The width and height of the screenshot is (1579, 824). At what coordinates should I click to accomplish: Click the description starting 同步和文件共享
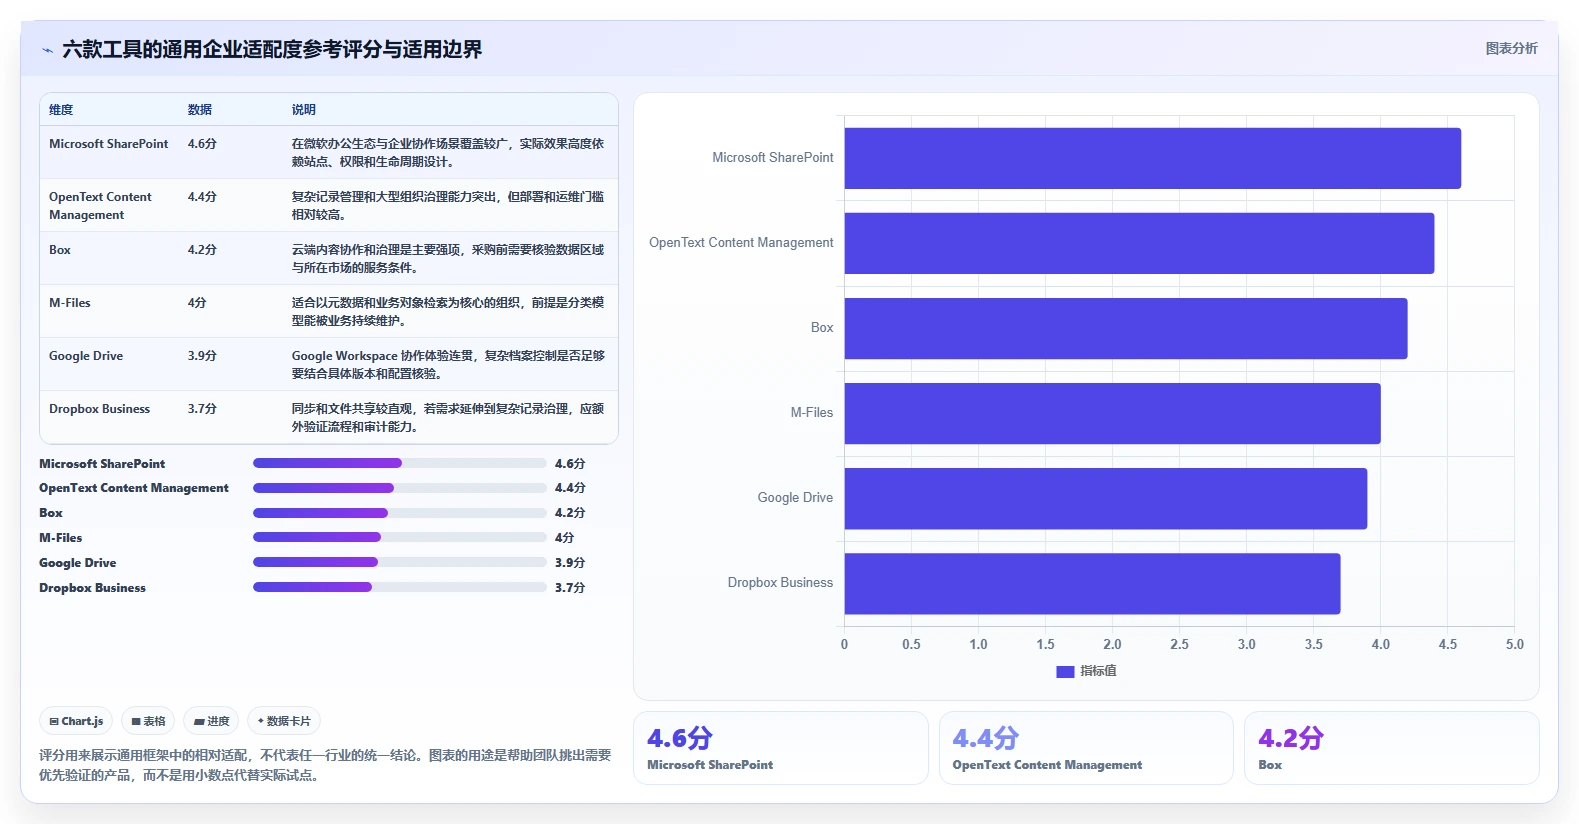click(x=448, y=418)
